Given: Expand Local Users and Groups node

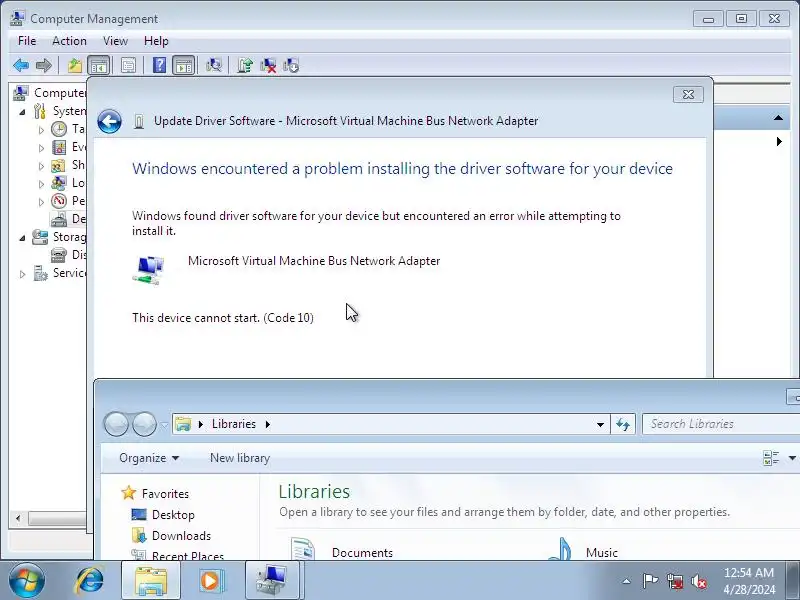Looking at the screenshot, I should tap(41, 184).
